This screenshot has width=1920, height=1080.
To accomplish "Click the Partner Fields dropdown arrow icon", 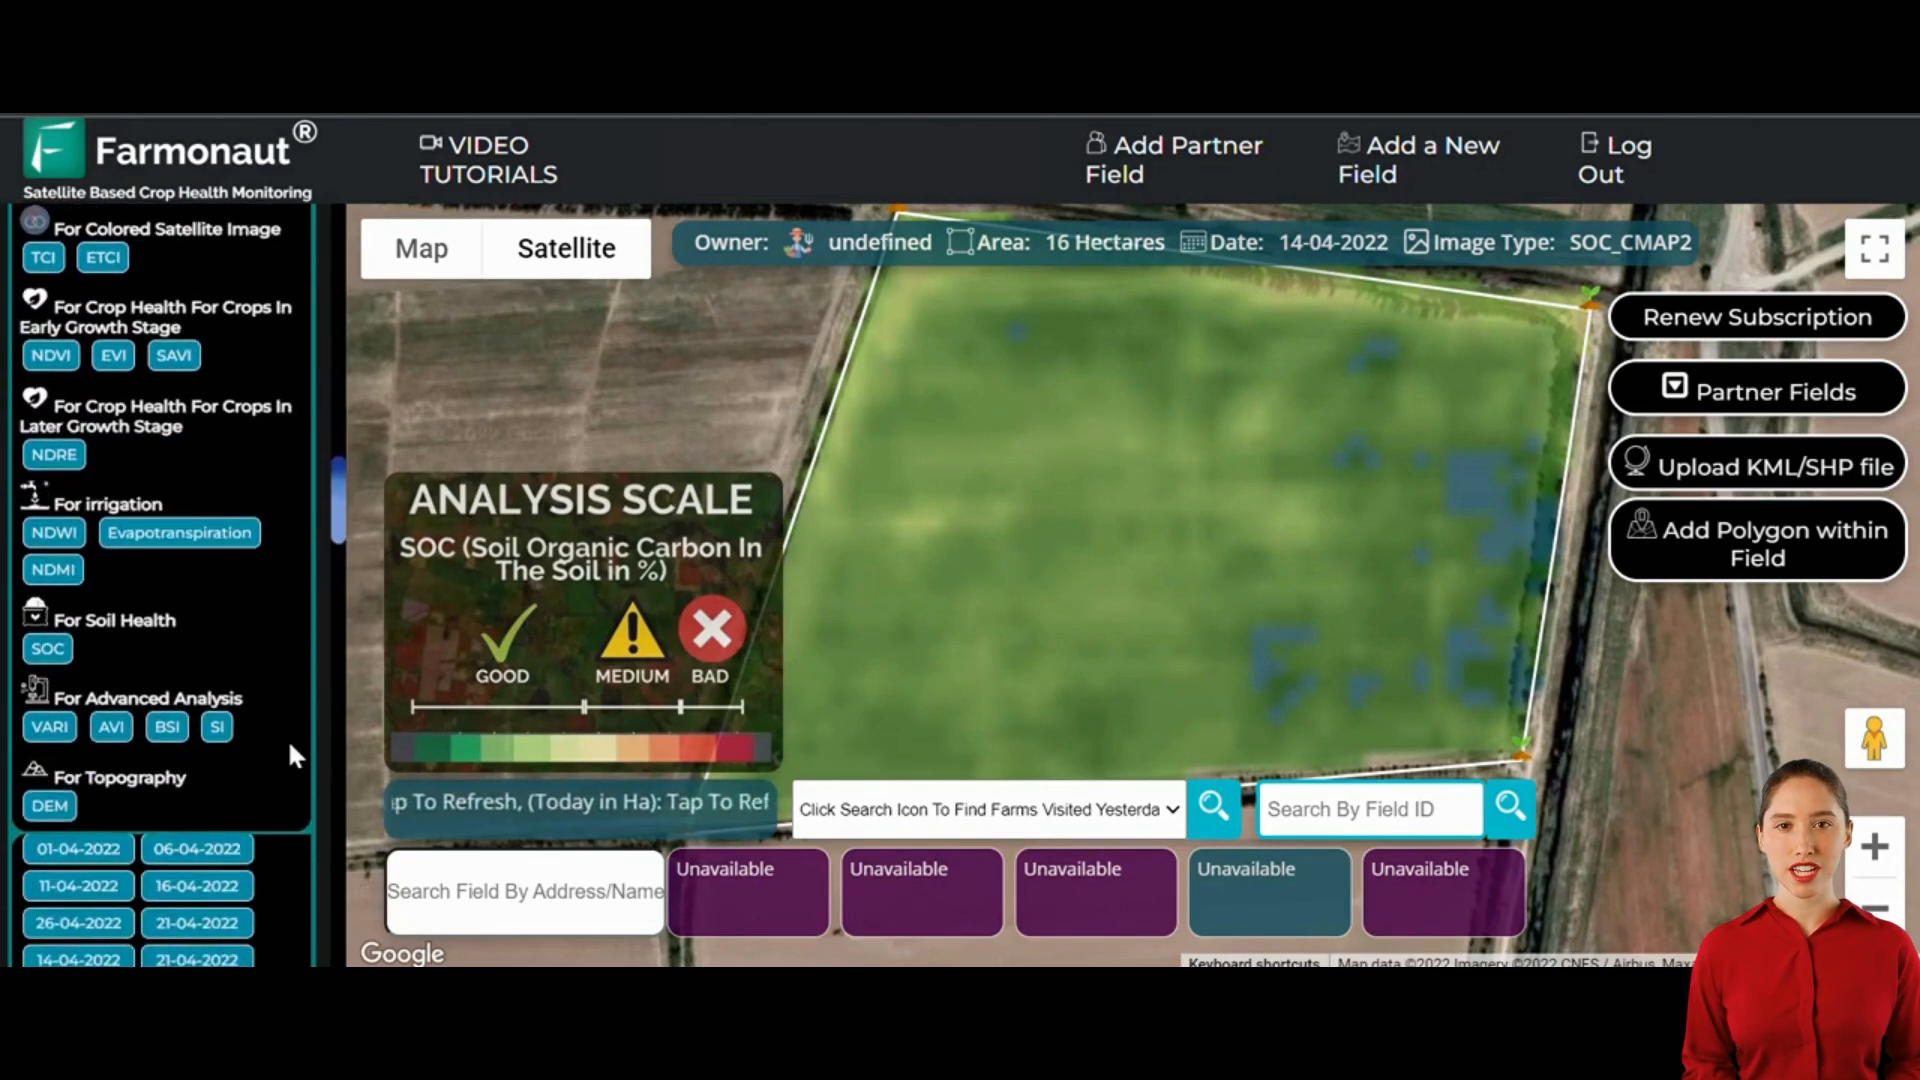I will tap(1674, 386).
